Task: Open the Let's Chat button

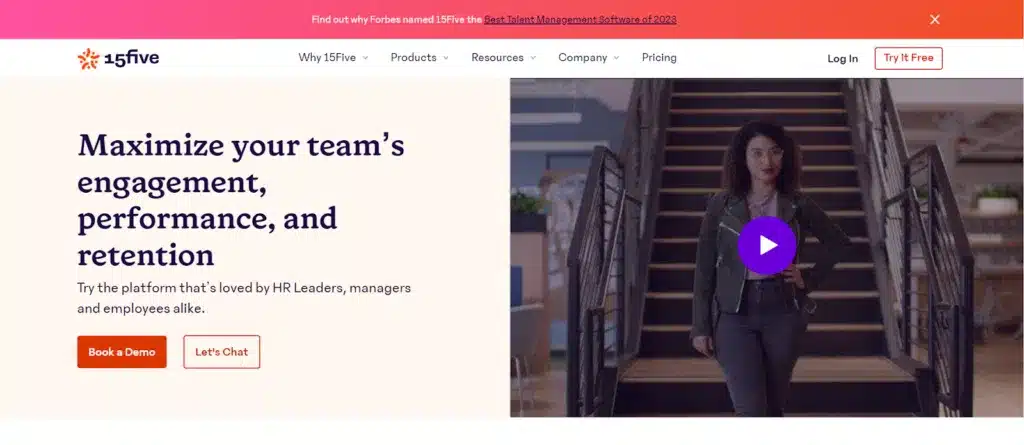Action: point(221,352)
